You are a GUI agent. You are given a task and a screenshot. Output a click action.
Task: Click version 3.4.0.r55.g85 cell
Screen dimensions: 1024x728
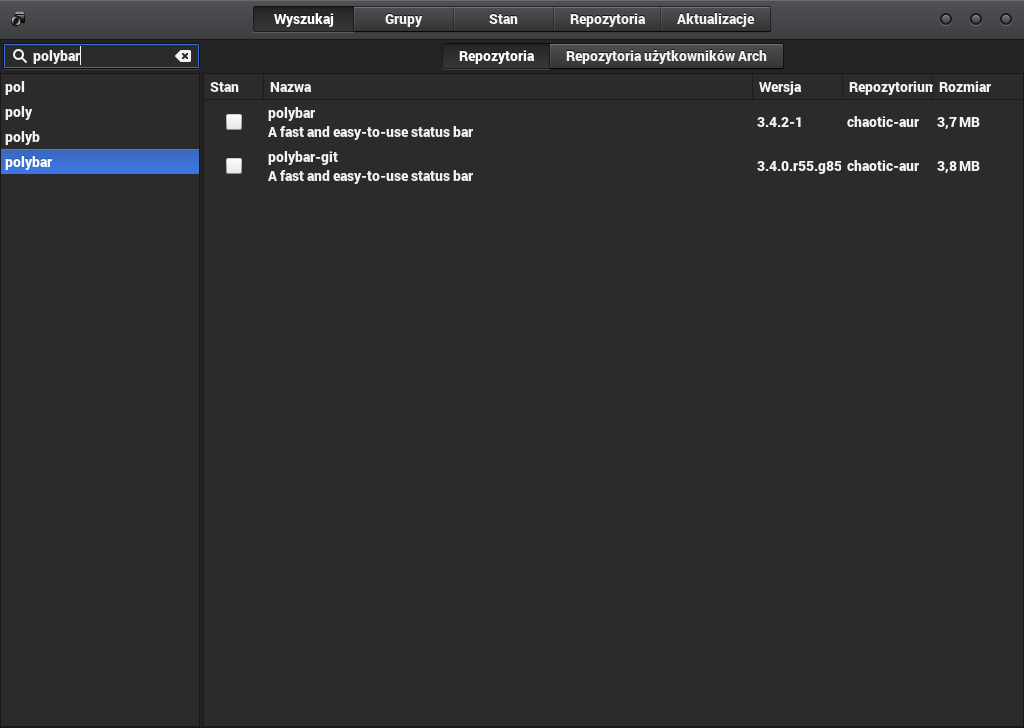(799, 166)
